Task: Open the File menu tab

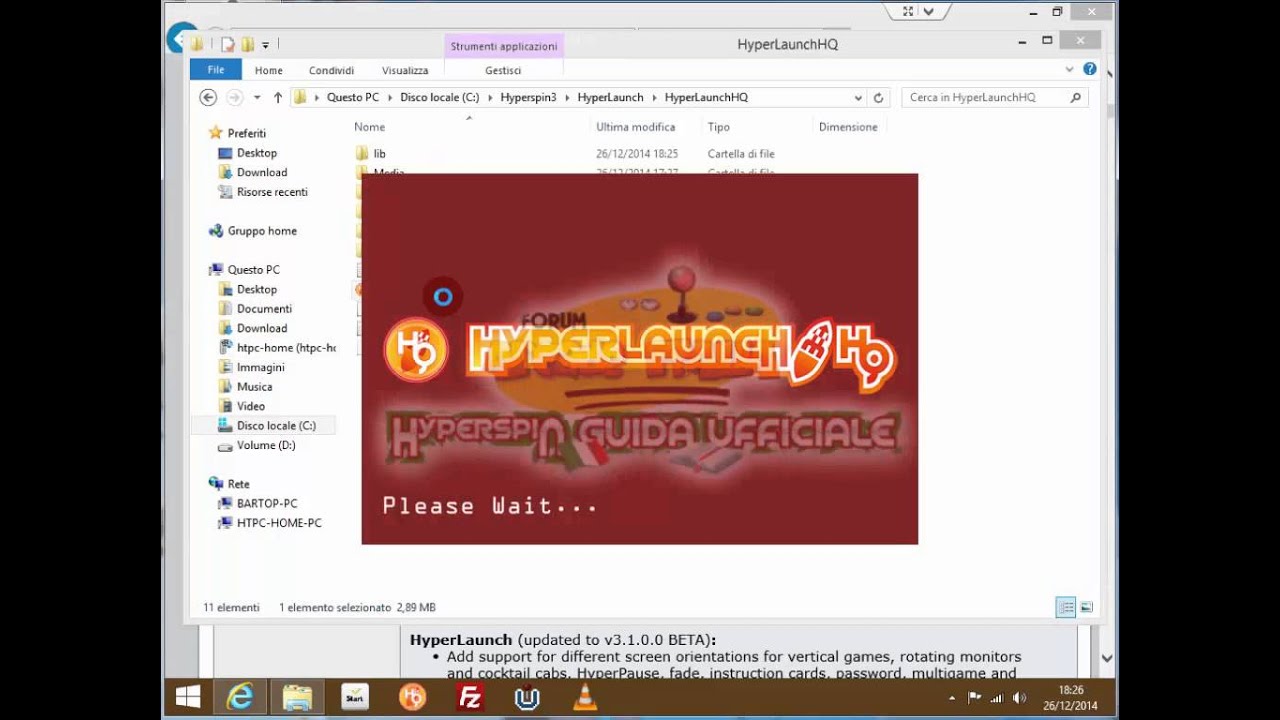Action: (x=215, y=70)
